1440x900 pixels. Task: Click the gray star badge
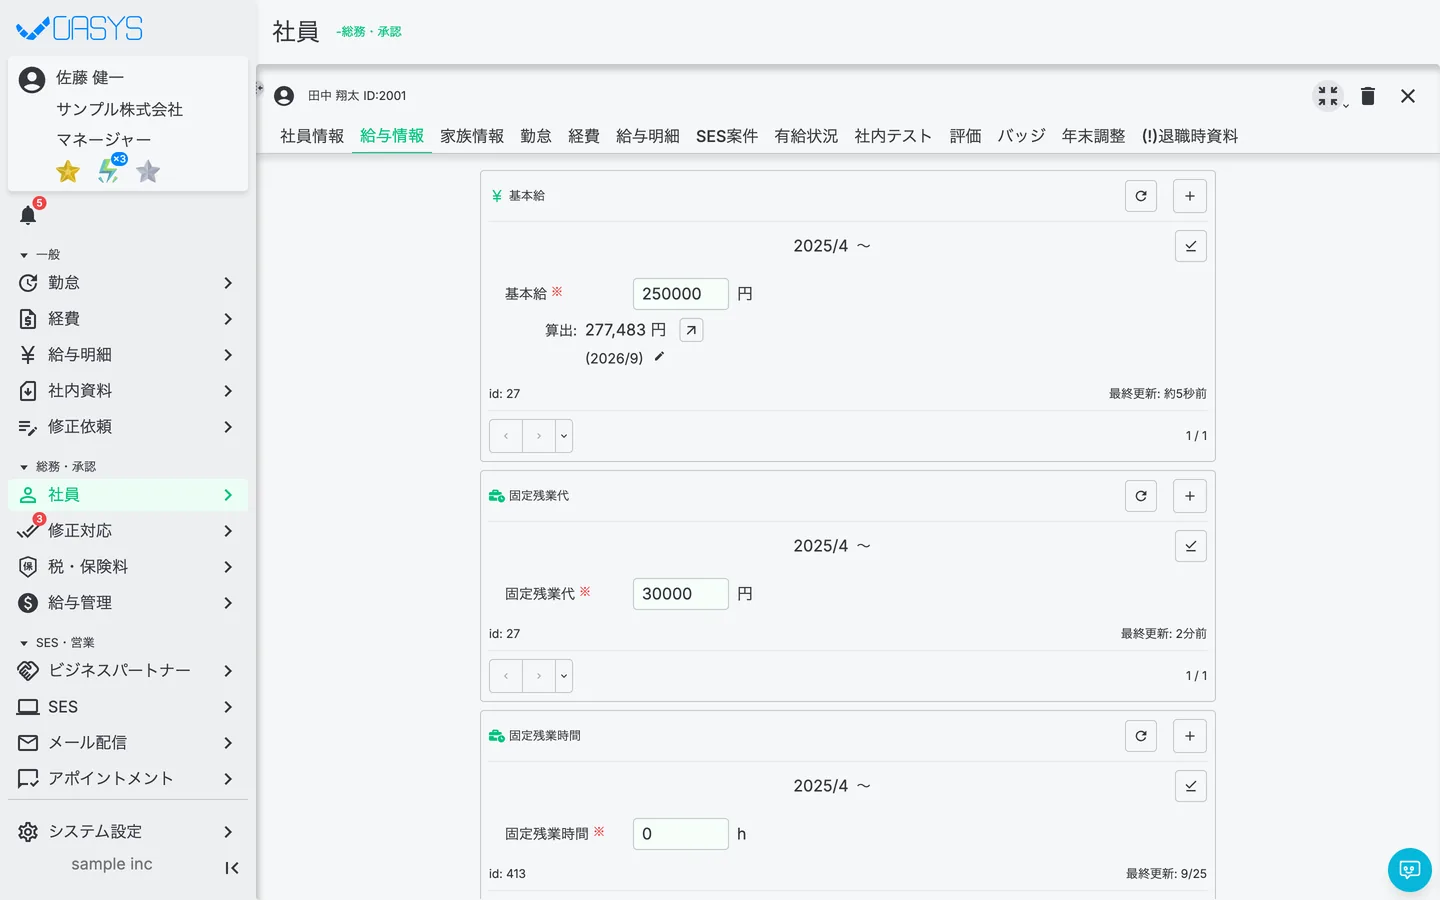[148, 172]
